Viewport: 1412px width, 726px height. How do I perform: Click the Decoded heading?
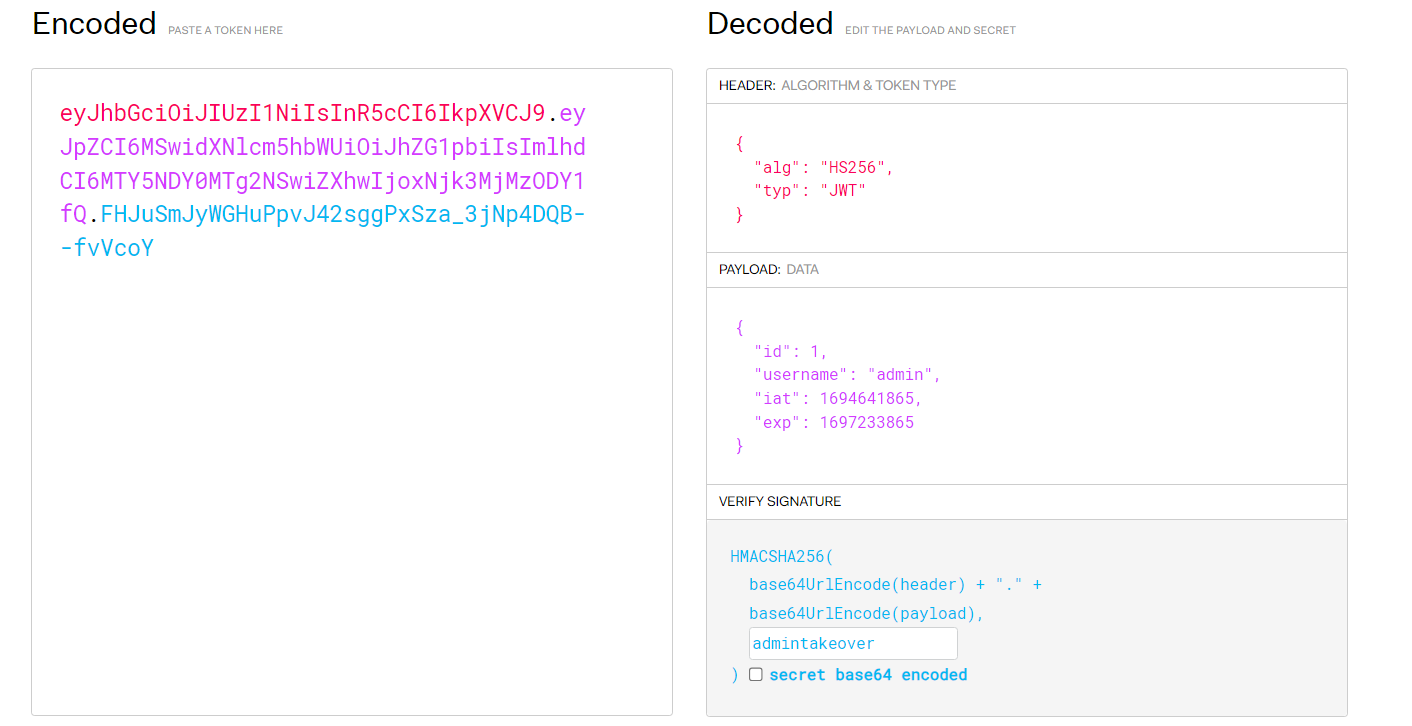point(770,24)
